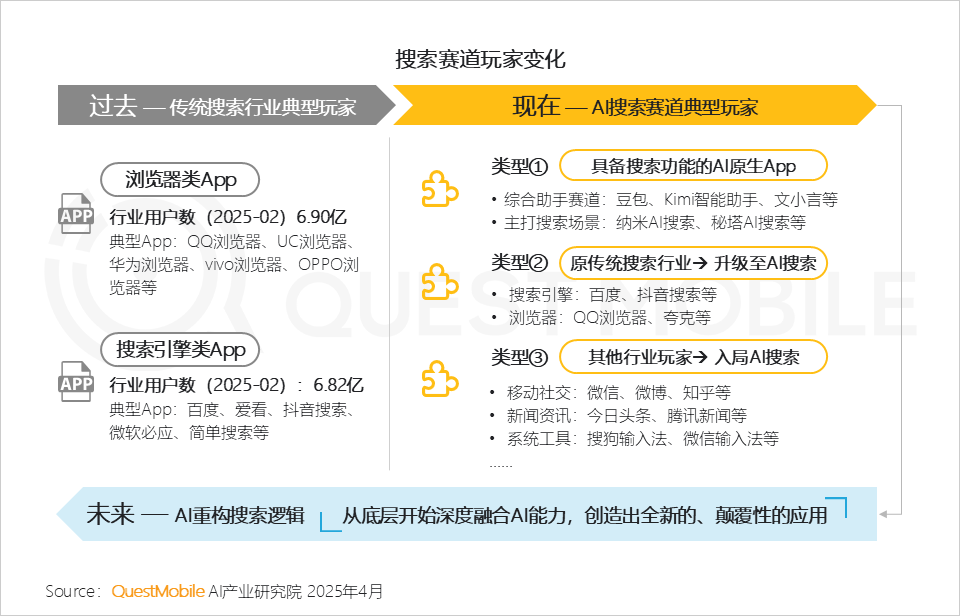Screen dimensions: 960x616
Task: Click the 搜索赛道玩家变化 title text
Action: pyautogui.click(x=480, y=59)
